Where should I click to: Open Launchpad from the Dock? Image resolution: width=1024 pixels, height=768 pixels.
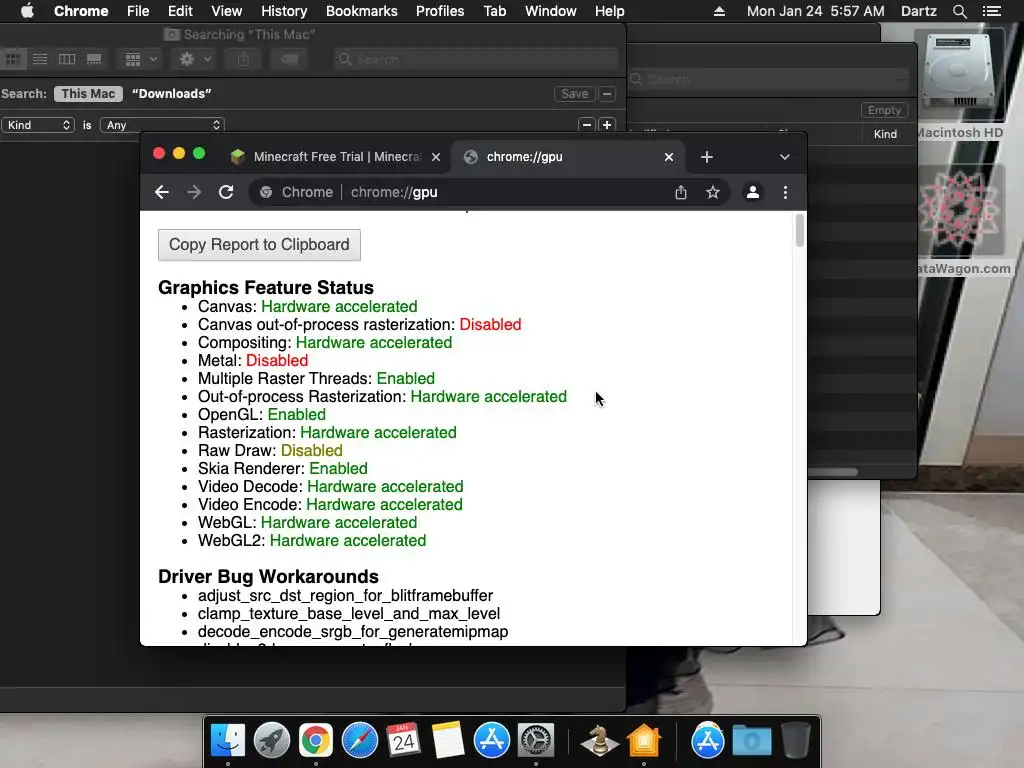click(x=272, y=741)
